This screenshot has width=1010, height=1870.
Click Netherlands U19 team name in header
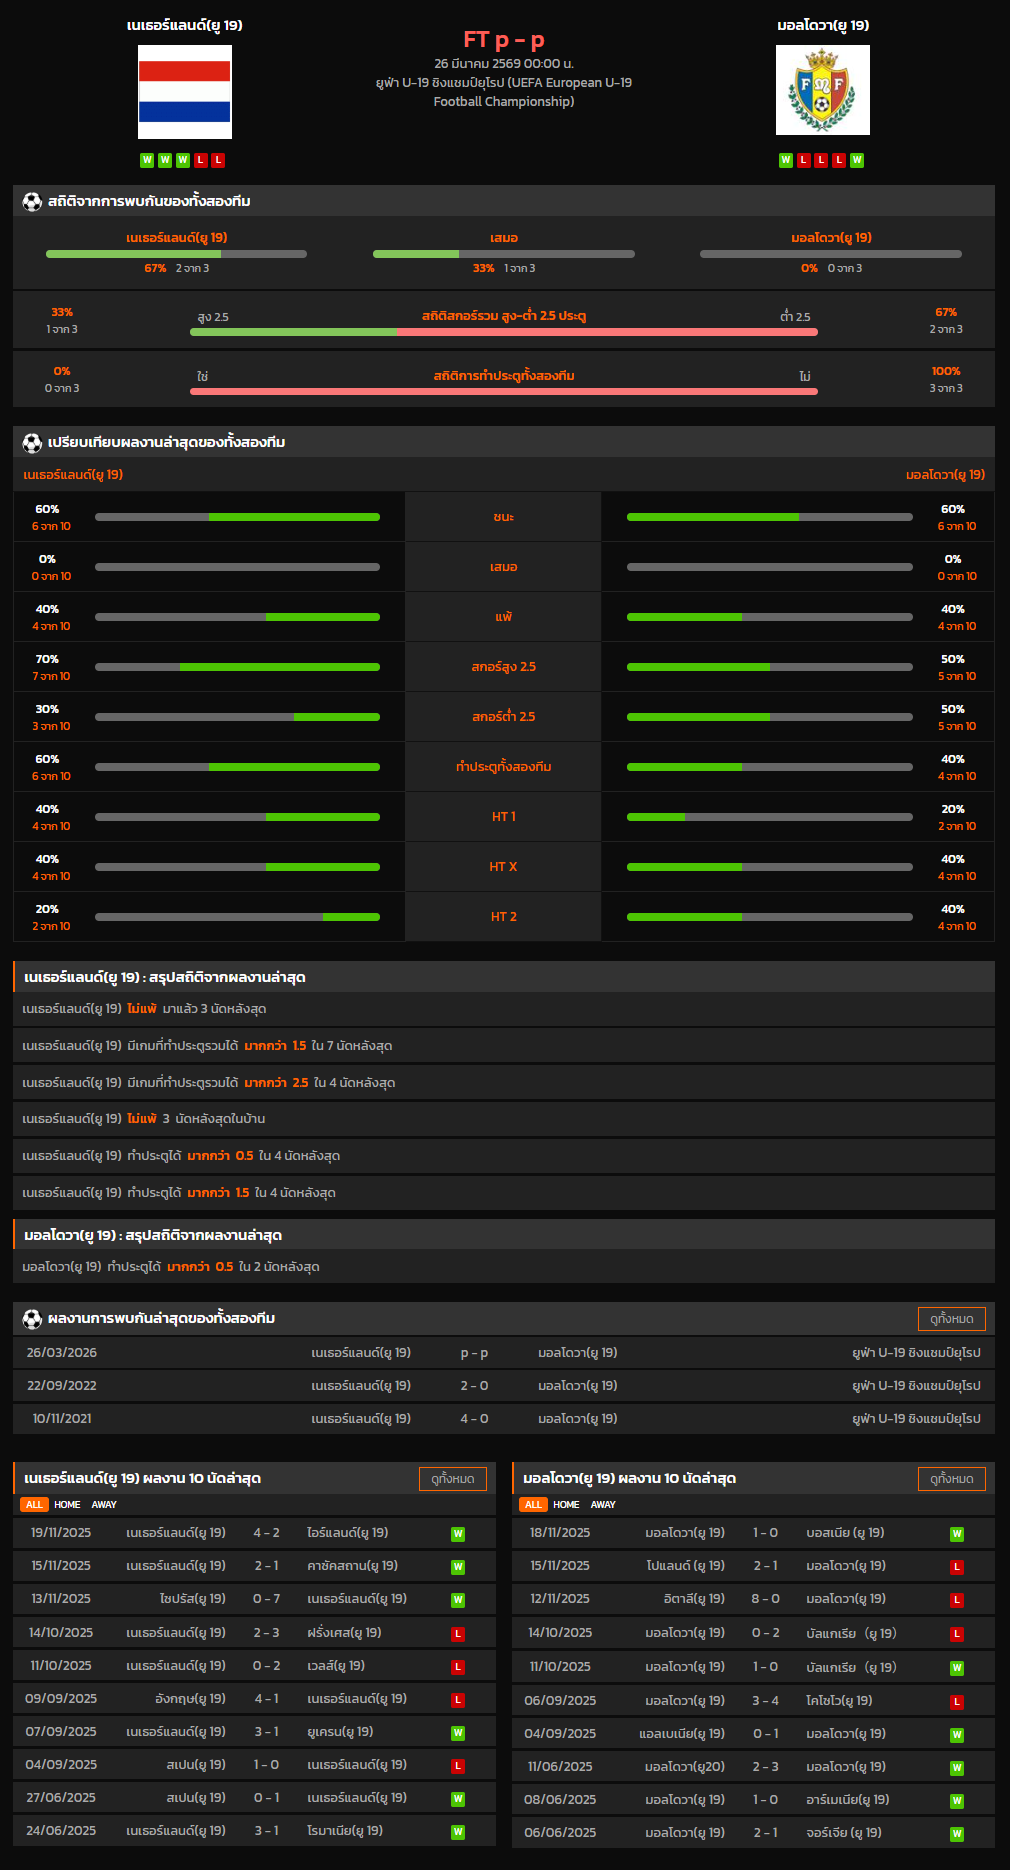coord(184,25)
